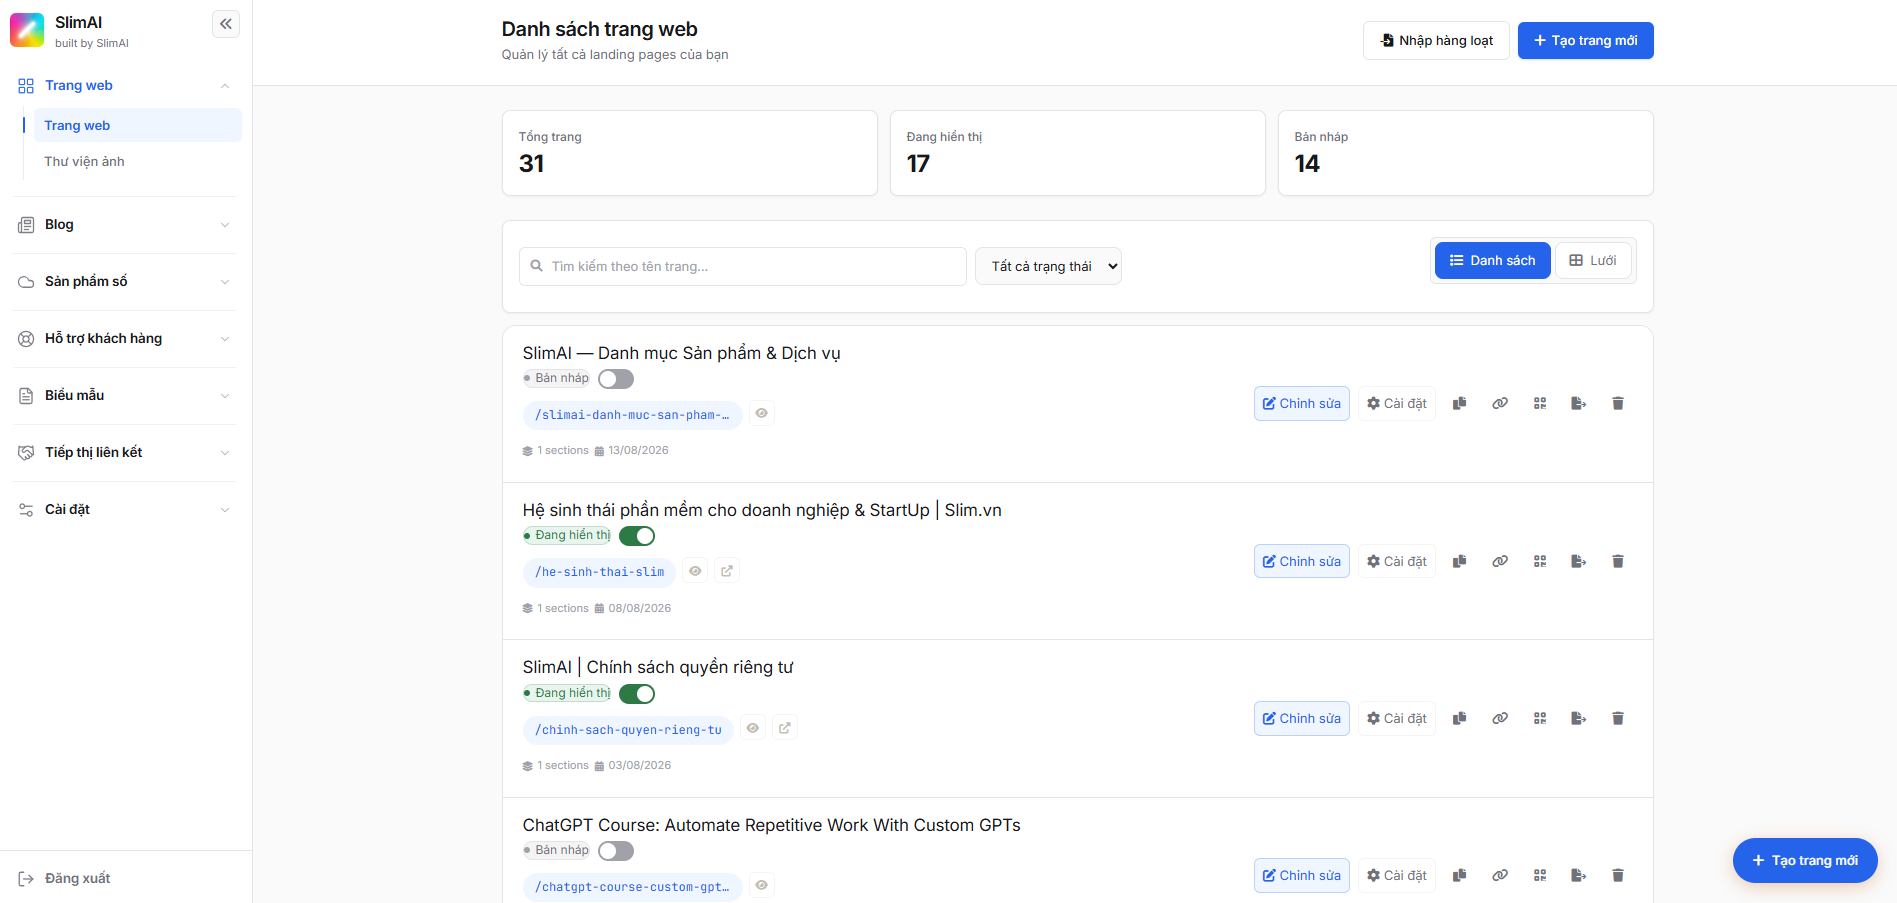Preview /he-sinh-thai-slim with the eye icon

tap(695, 571)
